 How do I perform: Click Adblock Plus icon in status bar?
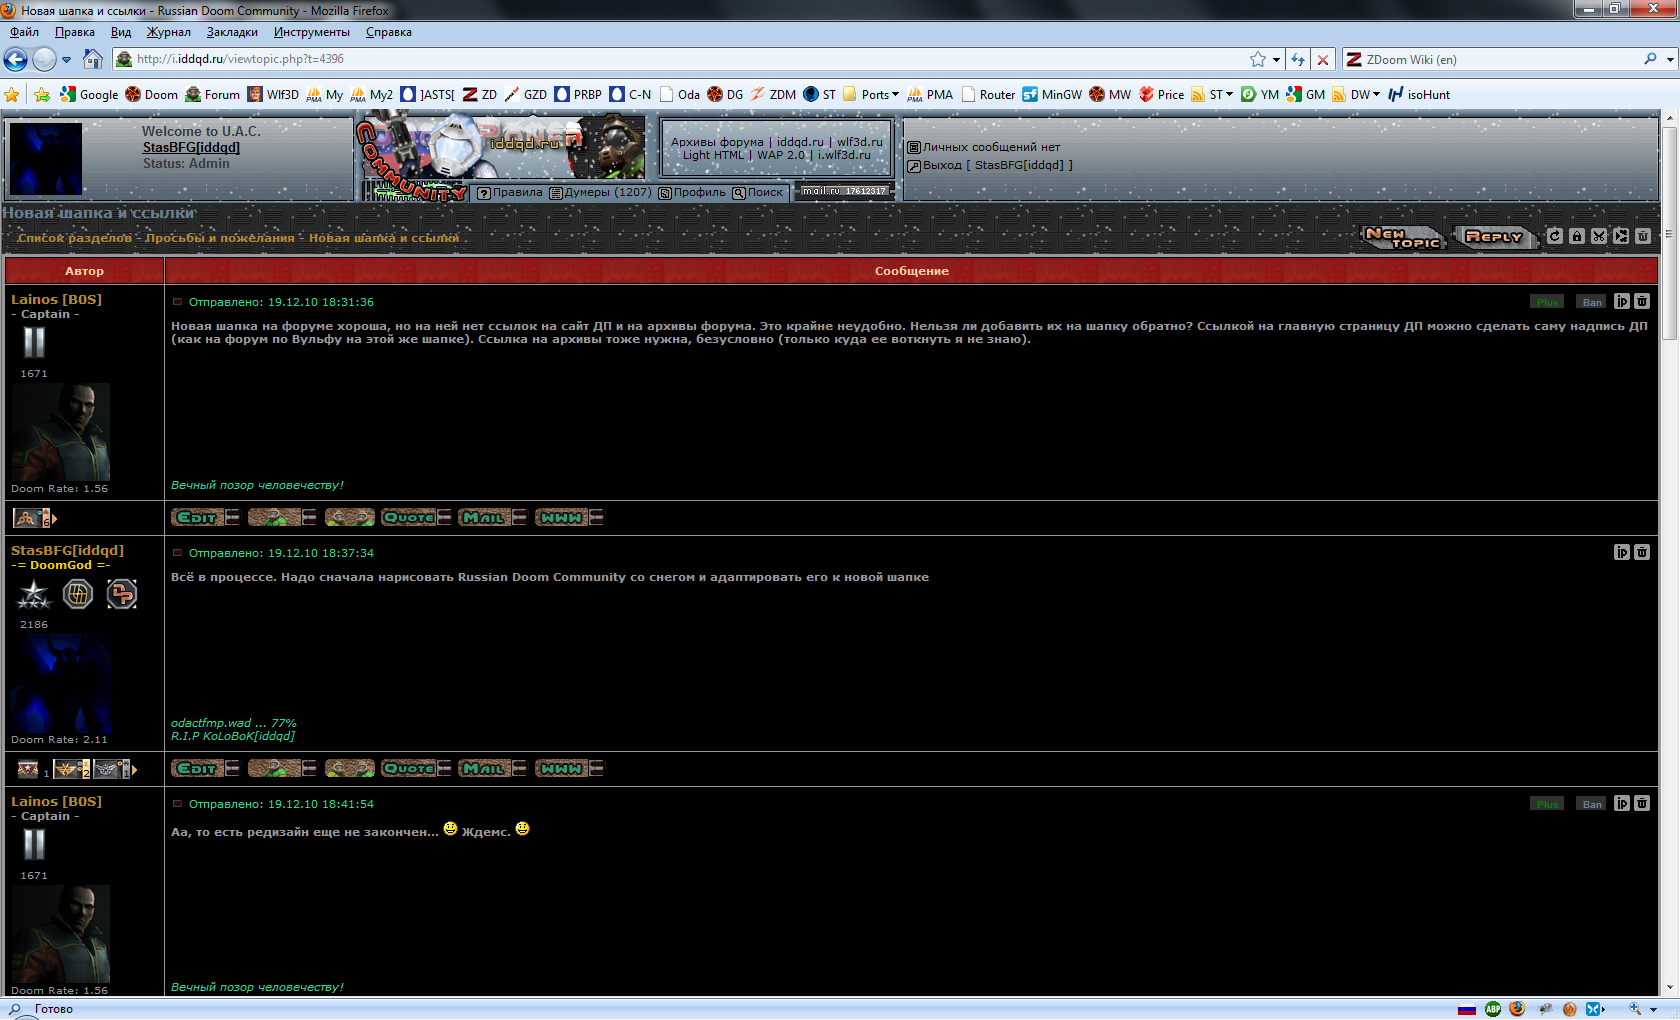(x=1493, y=1009)
